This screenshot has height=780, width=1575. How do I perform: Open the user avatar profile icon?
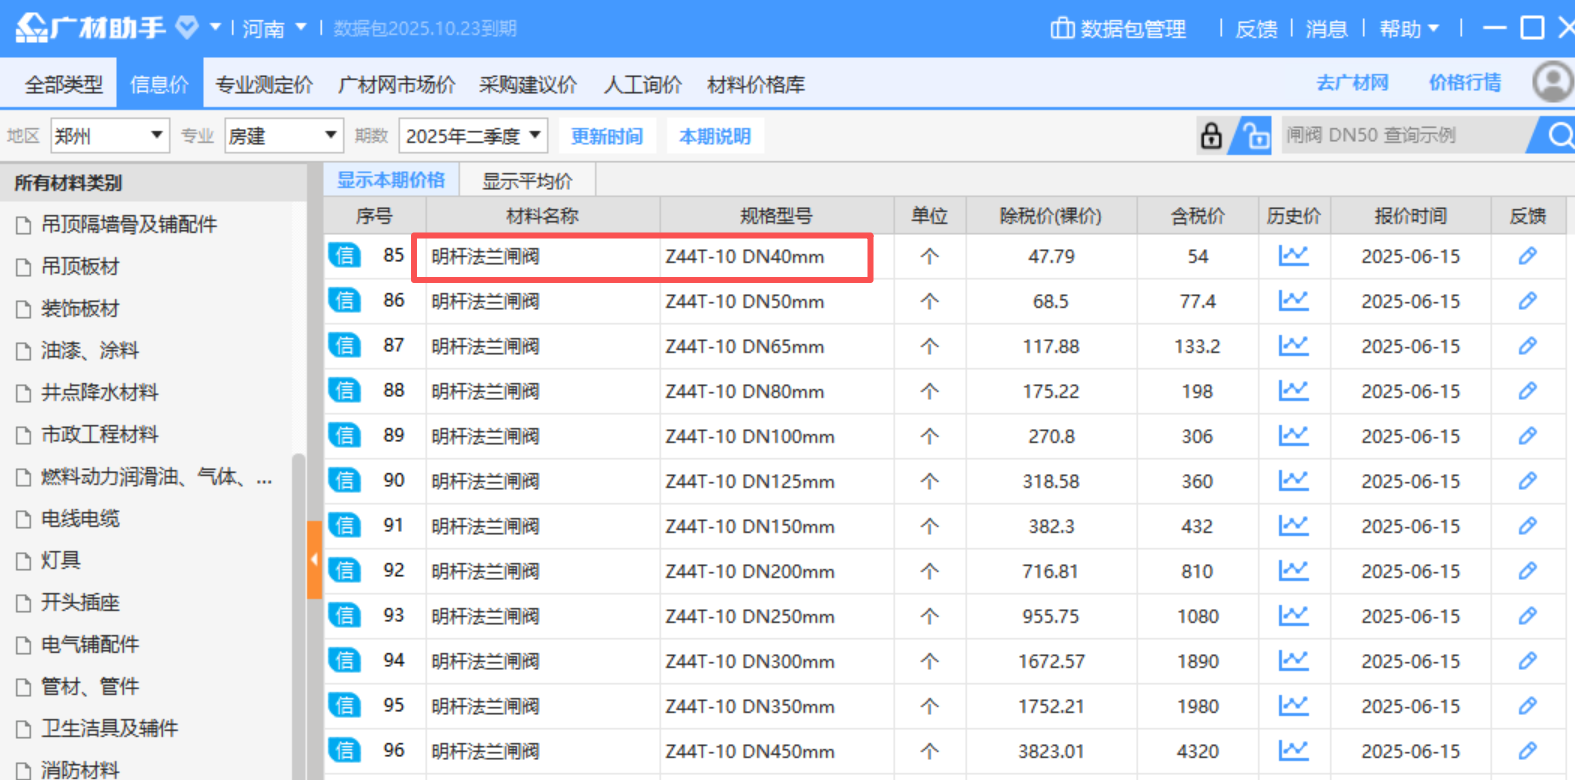click(1553, 82)
